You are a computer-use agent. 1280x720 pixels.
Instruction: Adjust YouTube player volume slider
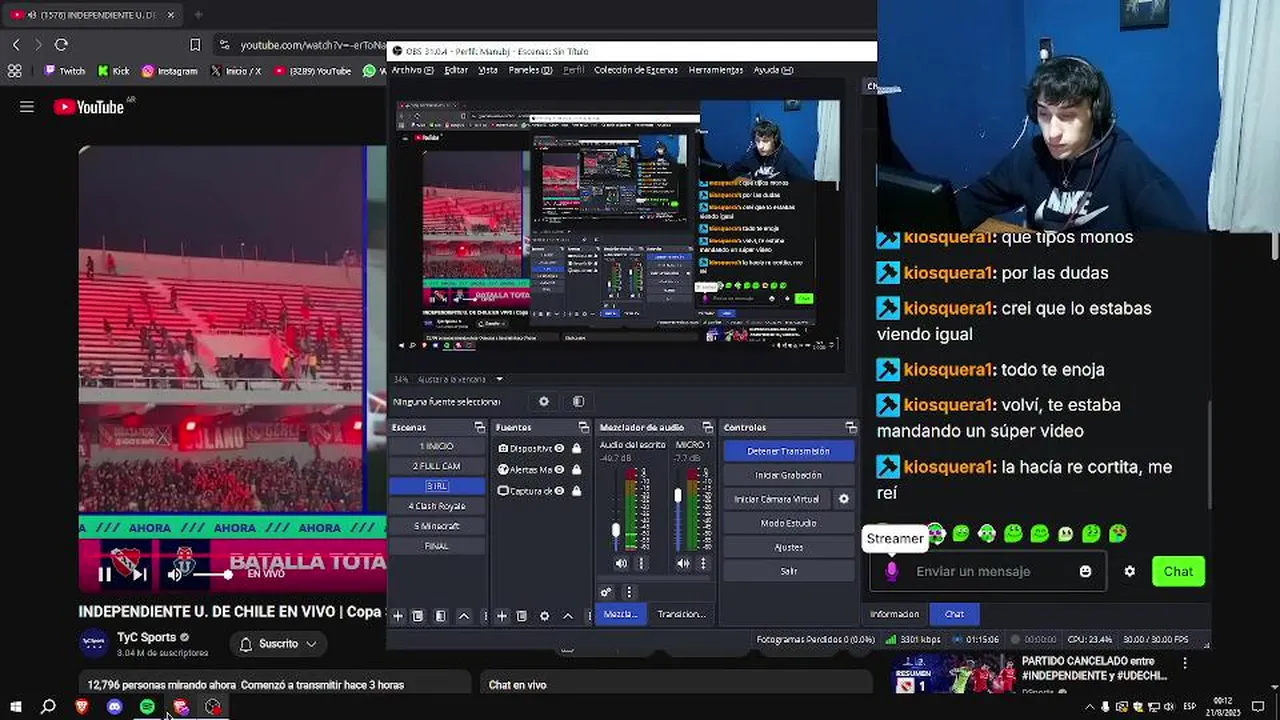coord(211,574)
